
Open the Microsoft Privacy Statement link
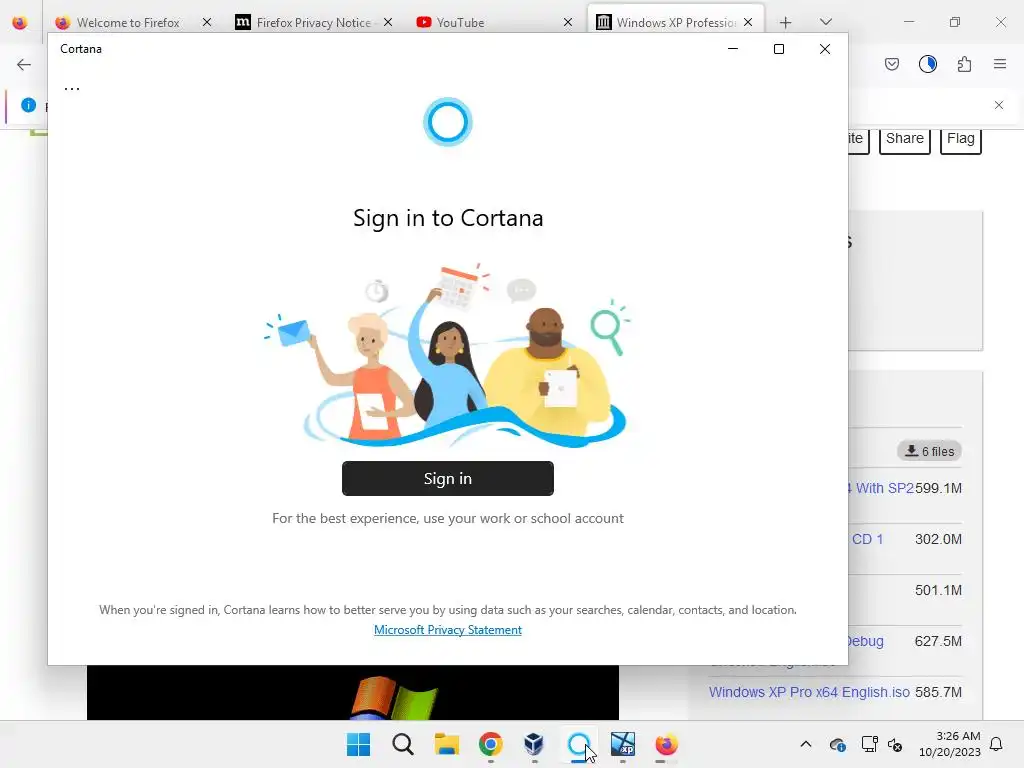pyautogui.click(x=447, y=630)
